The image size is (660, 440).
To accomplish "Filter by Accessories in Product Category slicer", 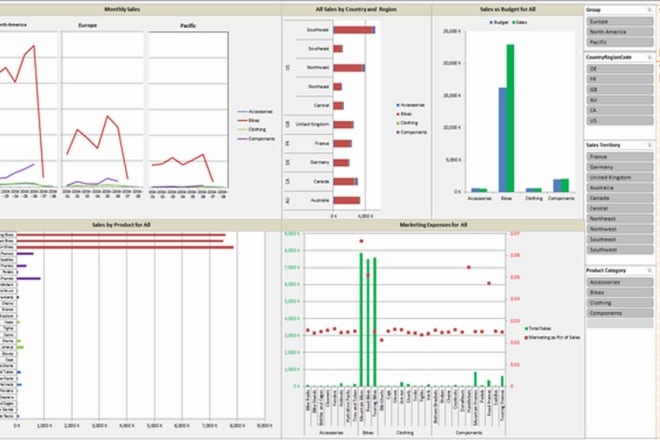I will (620, 282).
